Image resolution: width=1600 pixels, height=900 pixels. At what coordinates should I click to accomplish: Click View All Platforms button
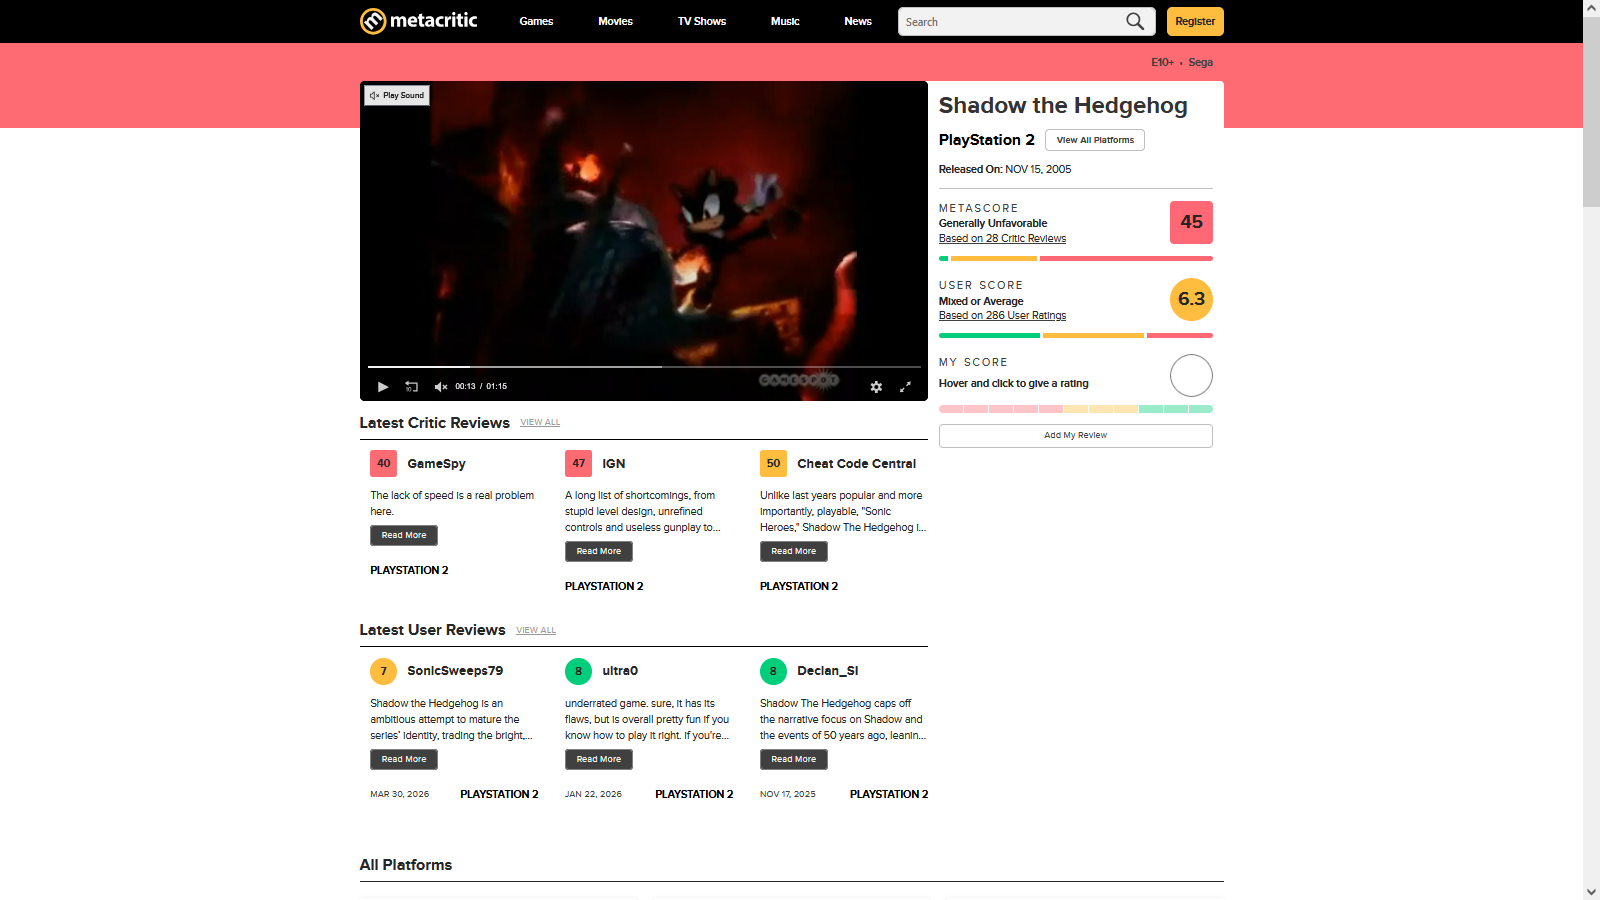tap(1095, 140)
